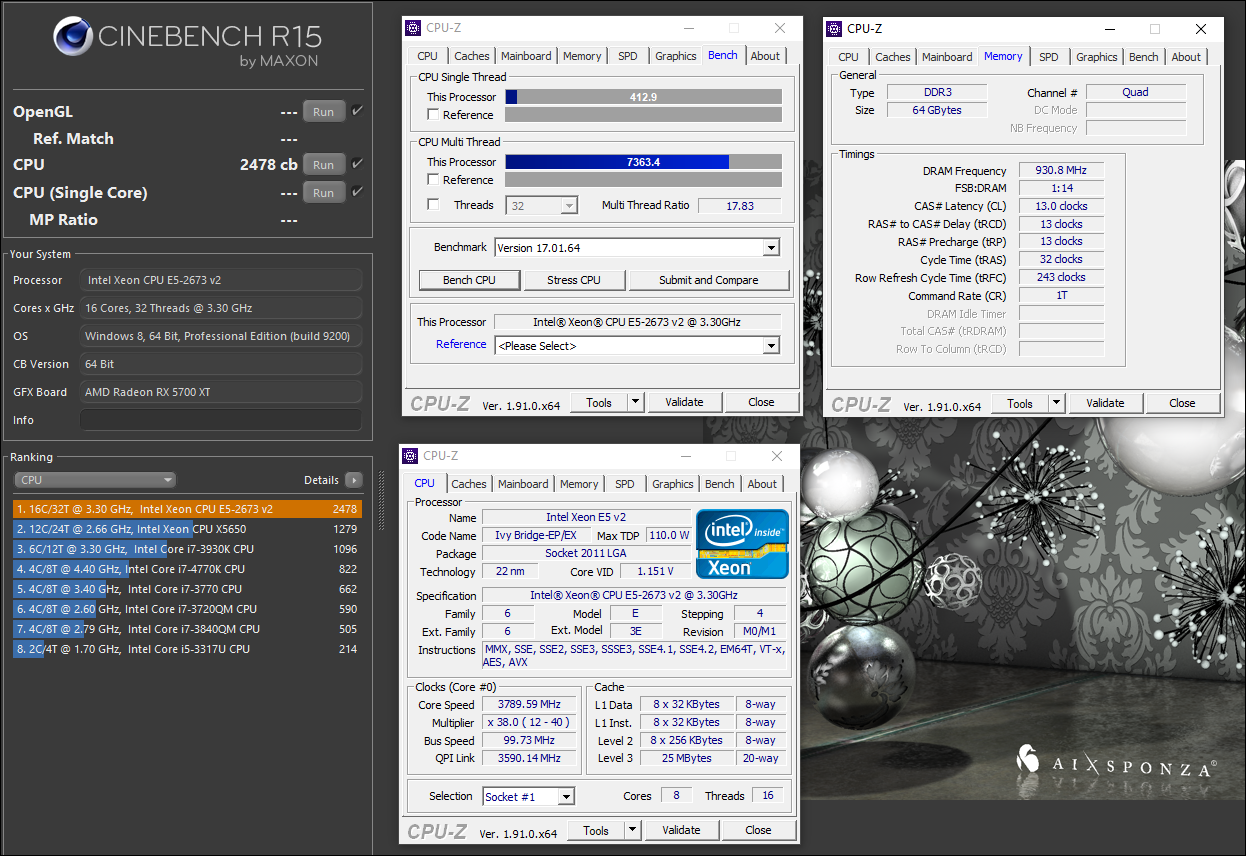Open the Socket #1 selection dropdown
This screenshot has height=856, width=1246.
pos(528,797)
